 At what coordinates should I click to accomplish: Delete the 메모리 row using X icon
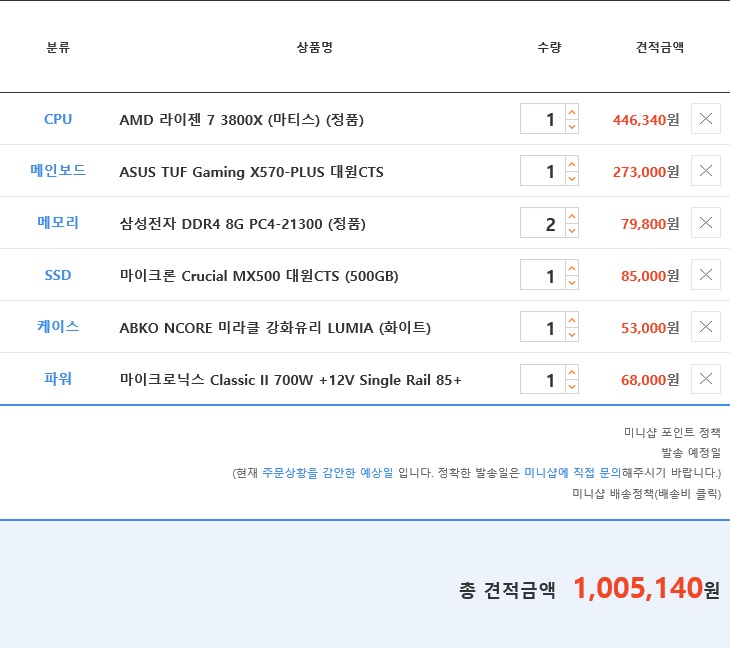[x=706, y=223]
